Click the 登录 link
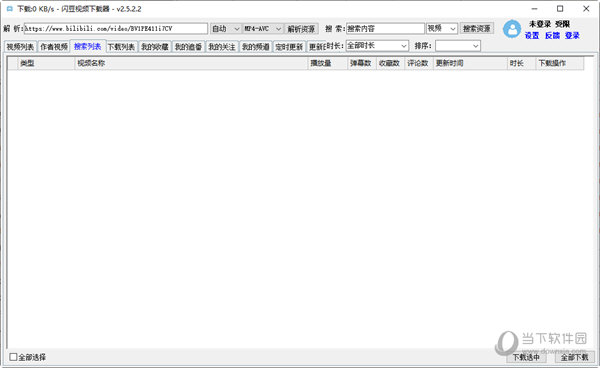 pos(572,36)
